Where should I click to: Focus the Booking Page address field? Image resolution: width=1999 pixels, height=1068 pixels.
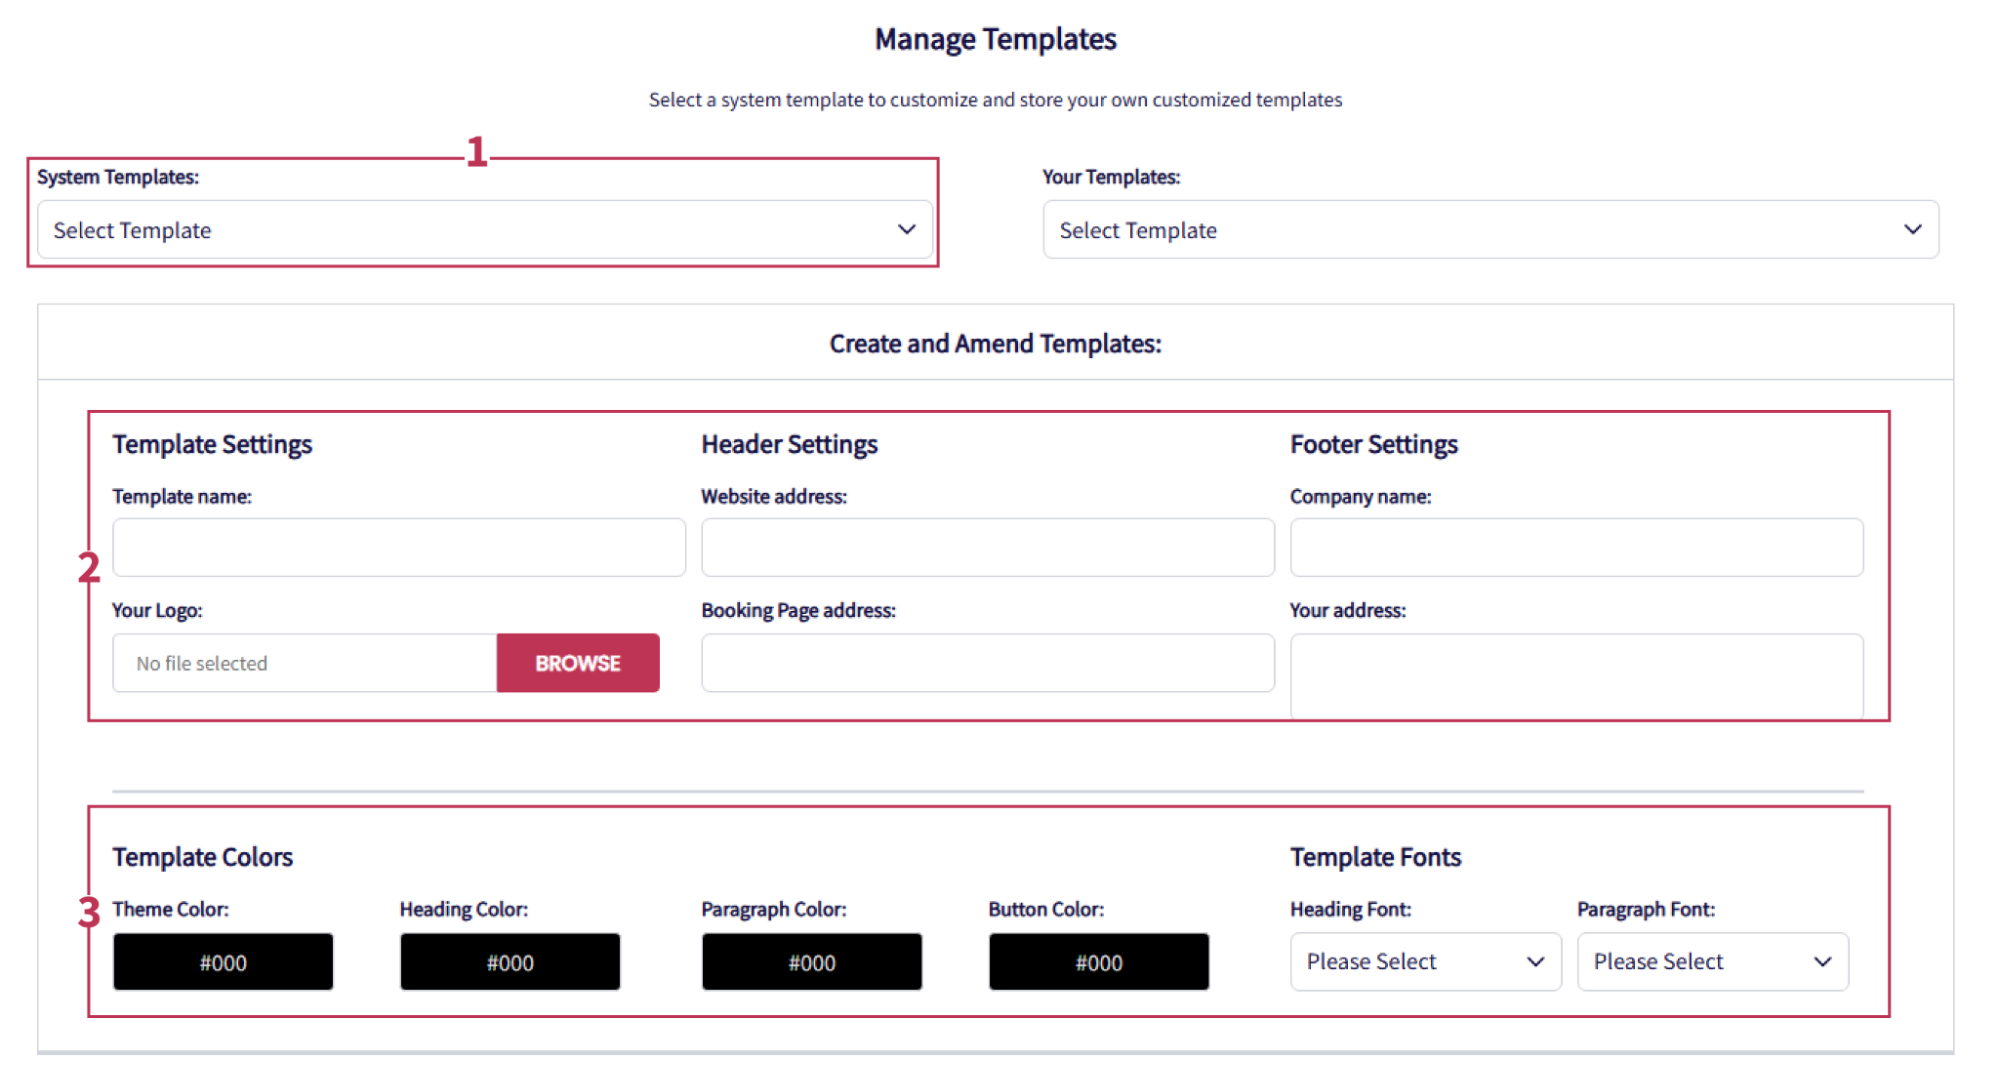point(988,663)
